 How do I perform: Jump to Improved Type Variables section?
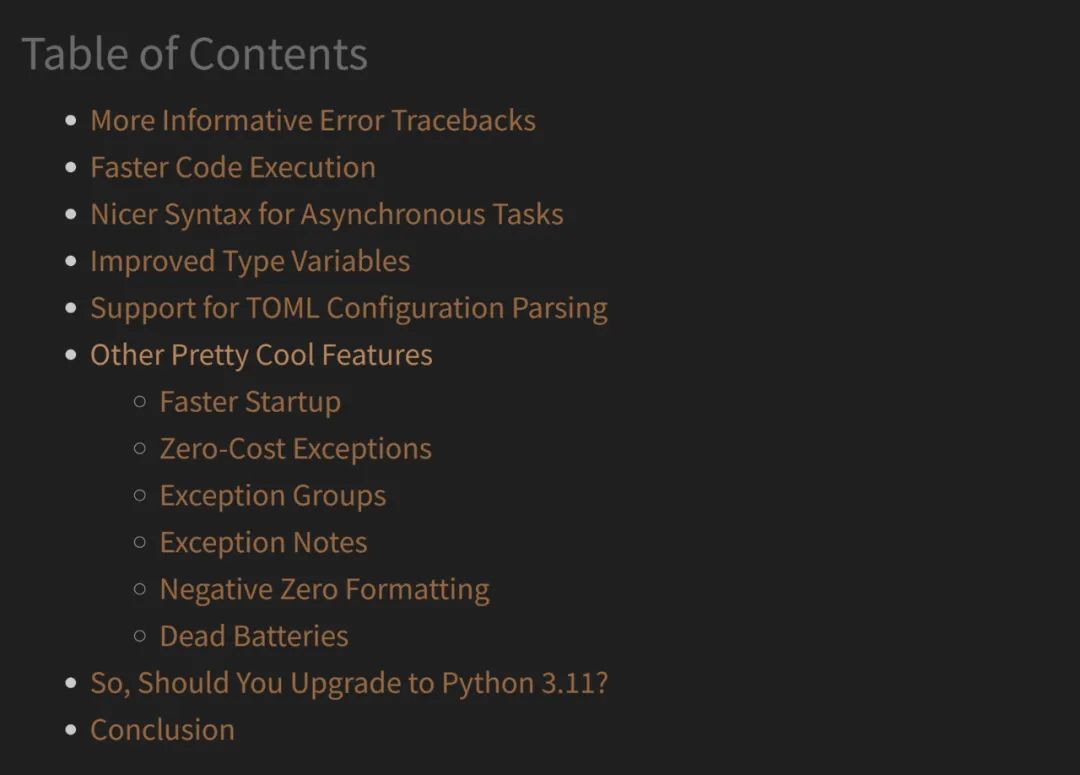pyautogui.click(x=250, y=262)
